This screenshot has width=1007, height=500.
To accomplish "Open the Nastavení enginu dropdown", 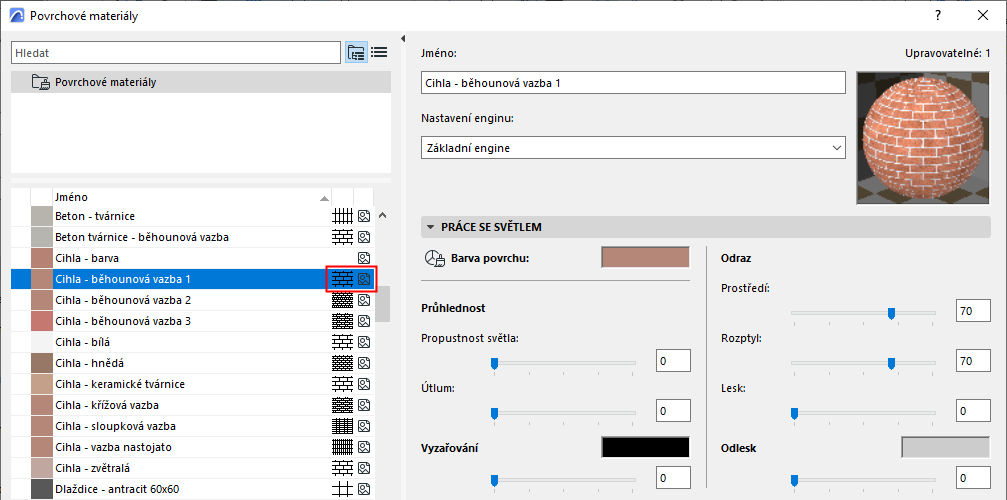I will coord(633,148).
